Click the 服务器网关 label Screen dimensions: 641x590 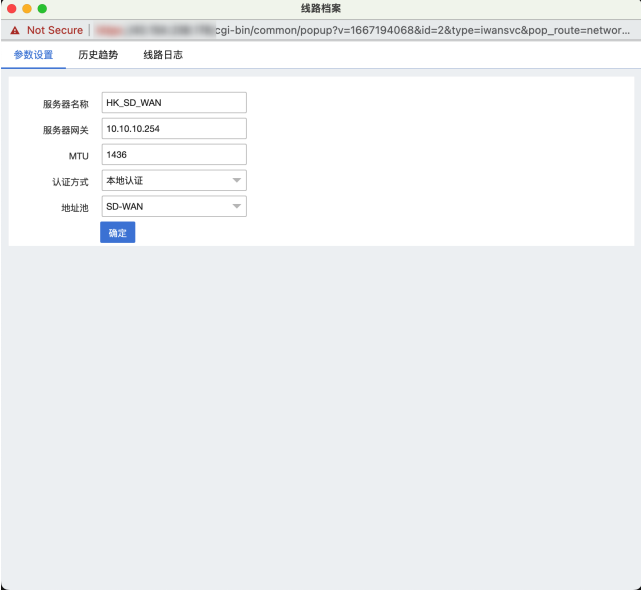pos(66,130)
